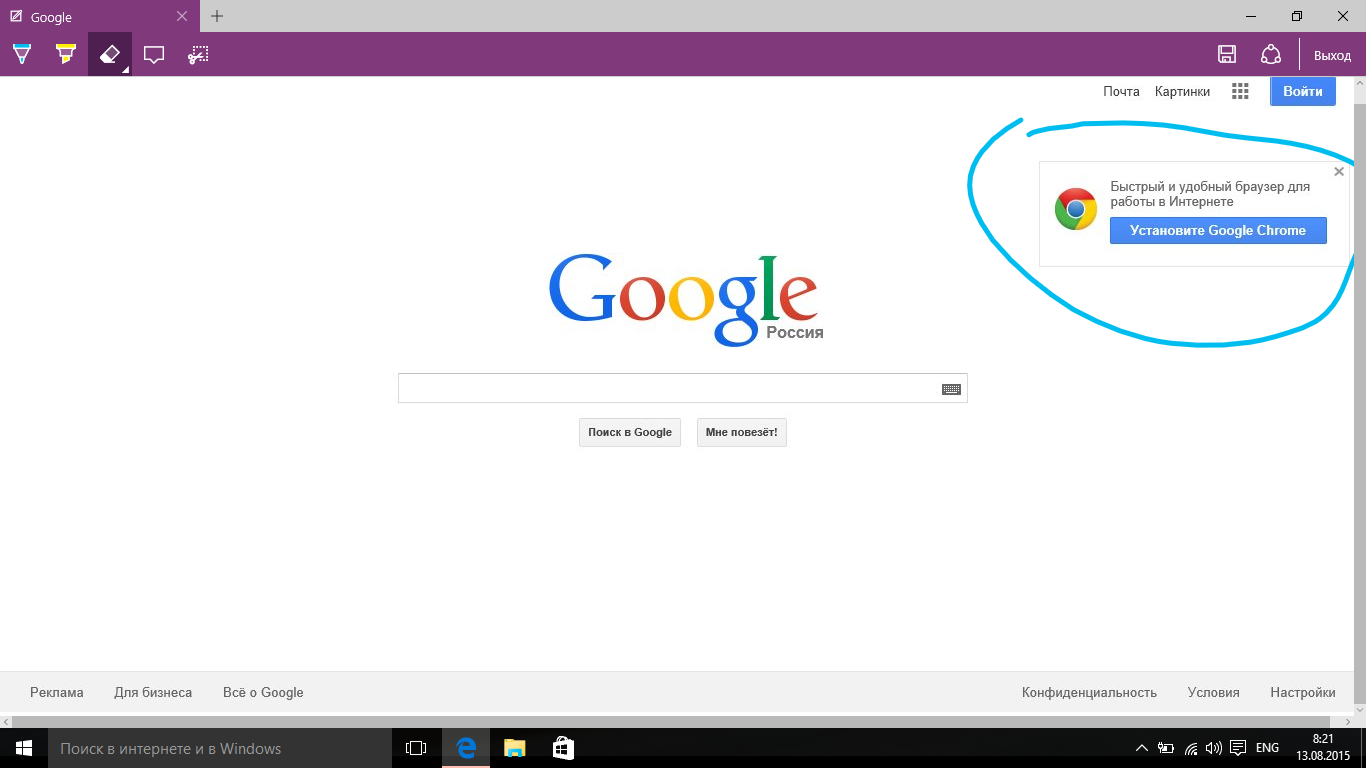
Task: Click Установите Google Chrome button
Action: click(x=1218, y=230)
